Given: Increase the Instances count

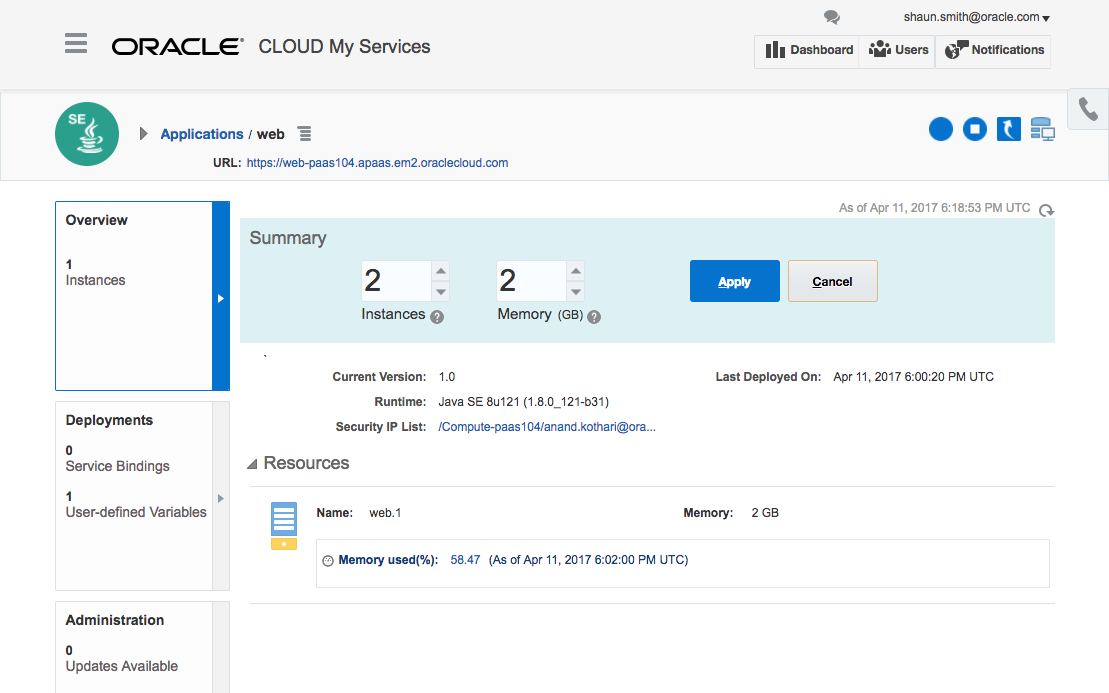Looking at the screenshot, I should point(441,271).
